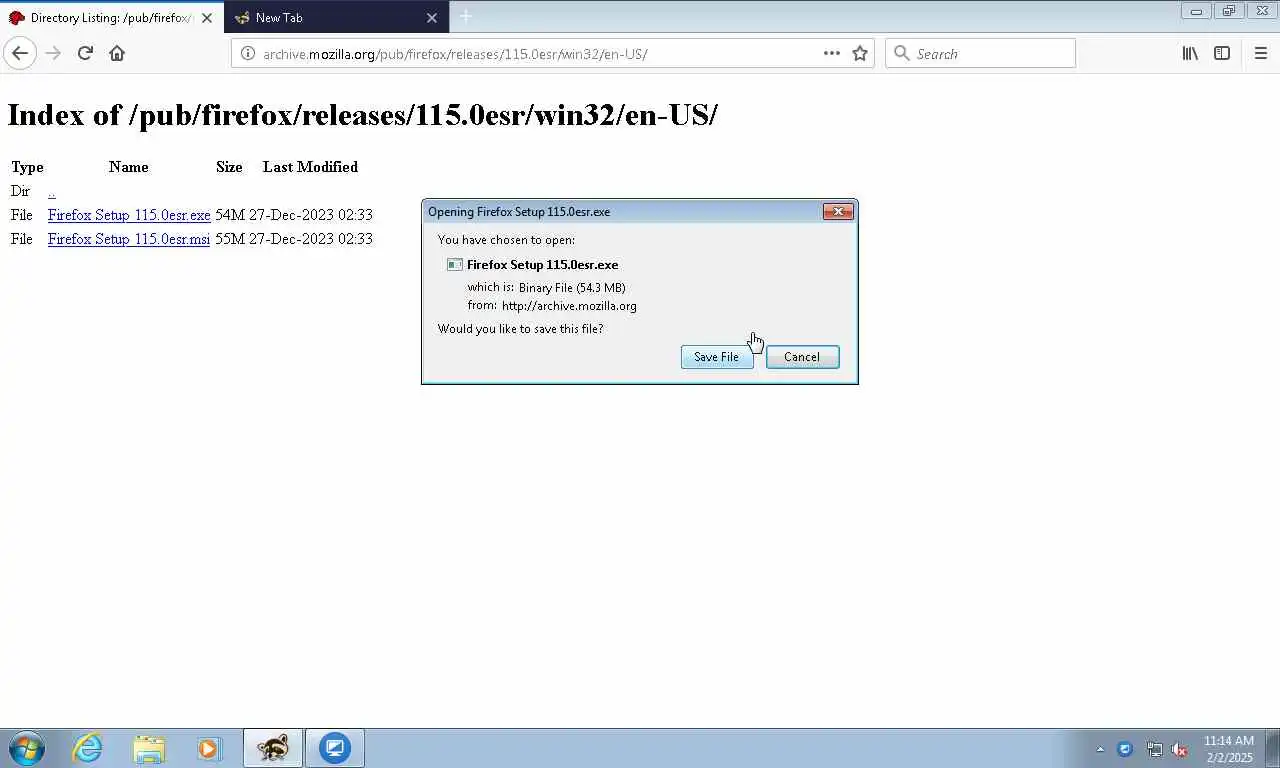The height and width of the screenshot is (768, 1280).
Task: Click the 'Type' column header
Action: [x=27, y=167]
